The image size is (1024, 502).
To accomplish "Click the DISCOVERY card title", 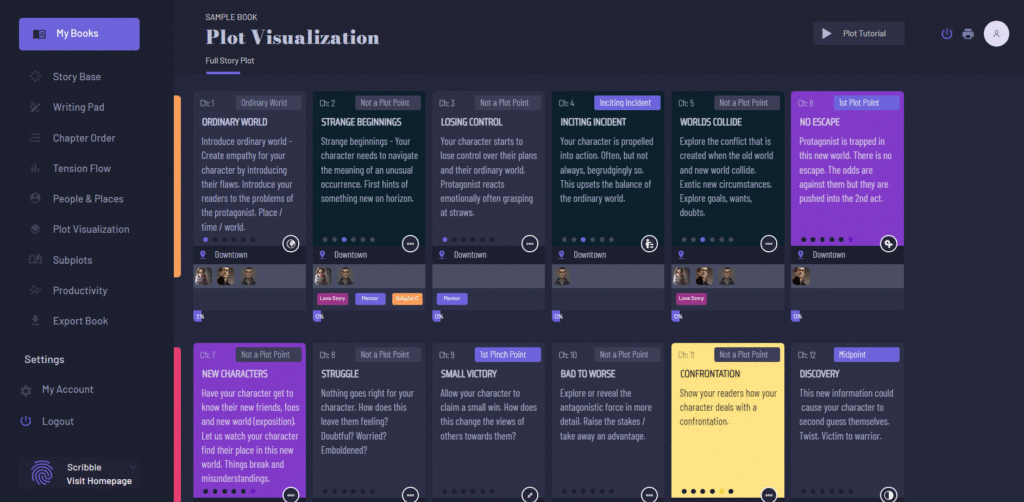I will coord(819,374).
